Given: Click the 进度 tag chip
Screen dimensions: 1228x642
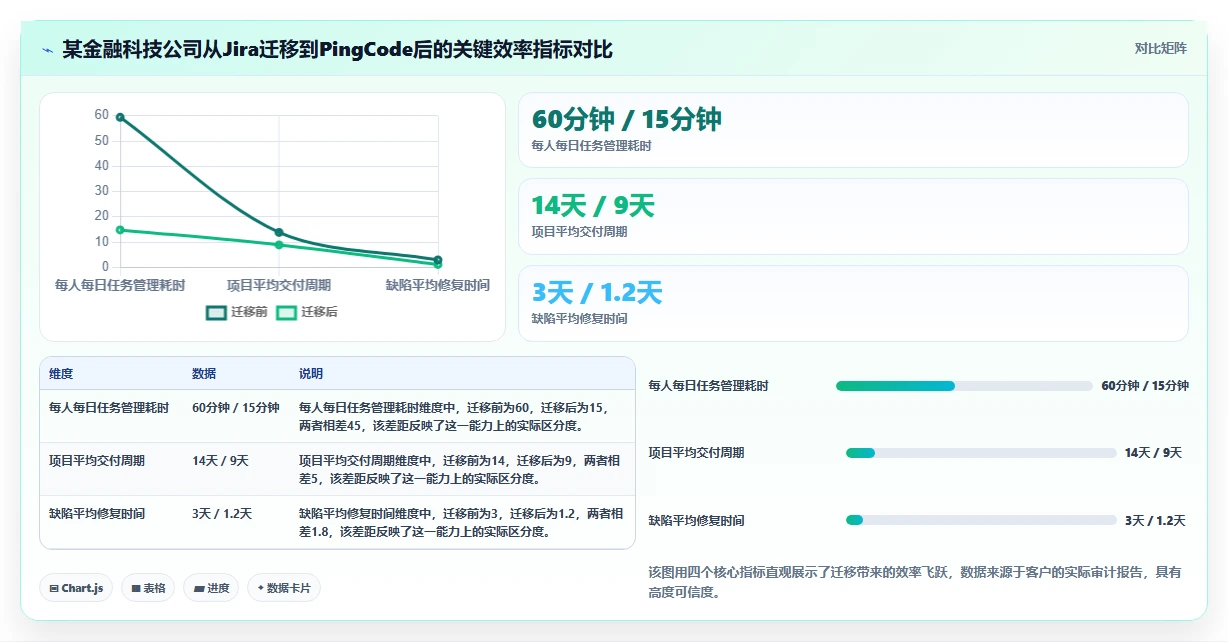Looking at the screenshot, I should [x=211, y=588].
